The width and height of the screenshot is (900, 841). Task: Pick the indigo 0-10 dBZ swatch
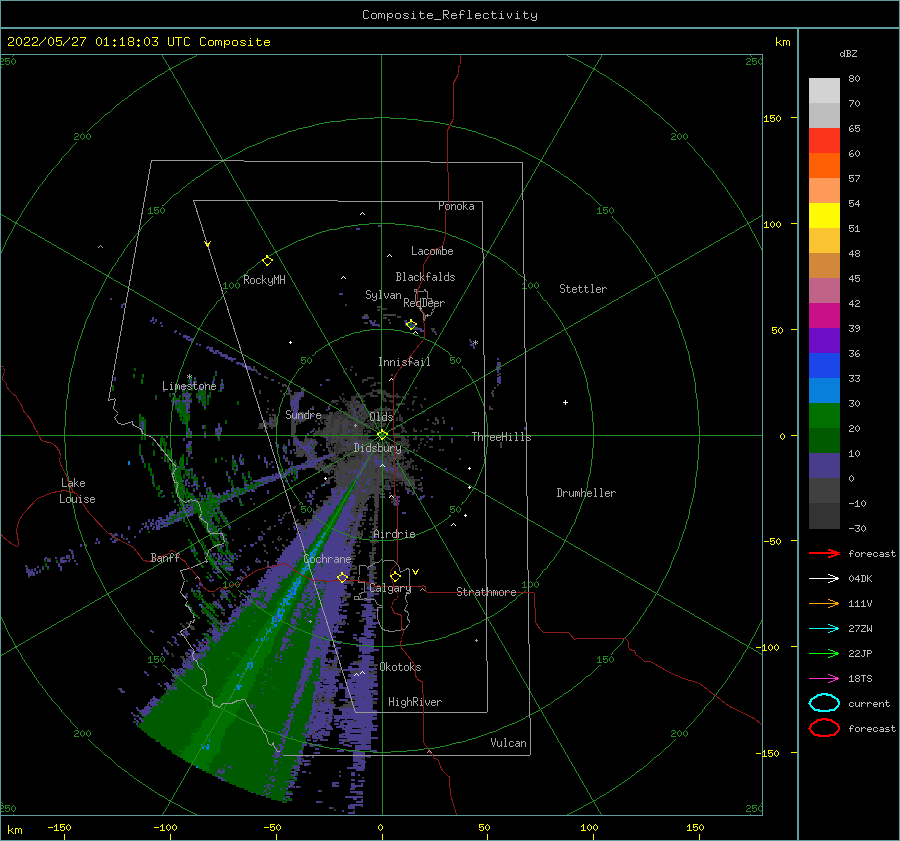pos(824,466)
